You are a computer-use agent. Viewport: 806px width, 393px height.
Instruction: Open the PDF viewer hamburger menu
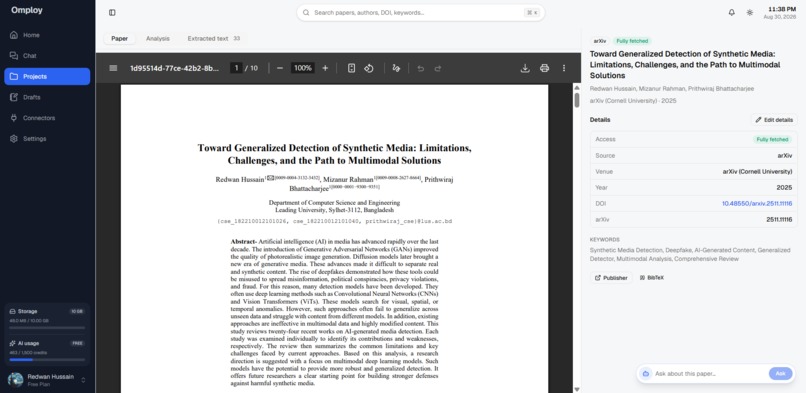click(114, 68)
